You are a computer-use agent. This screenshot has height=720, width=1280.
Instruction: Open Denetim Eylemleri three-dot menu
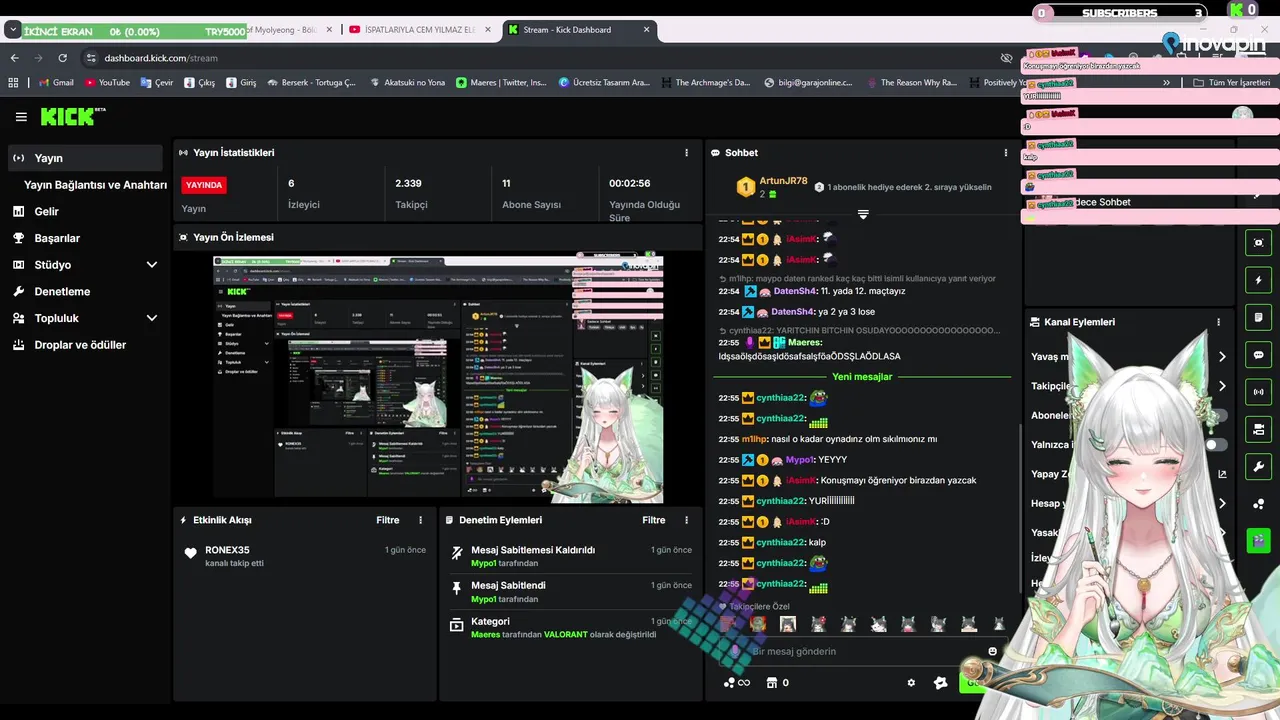click(x=686, y=520)
